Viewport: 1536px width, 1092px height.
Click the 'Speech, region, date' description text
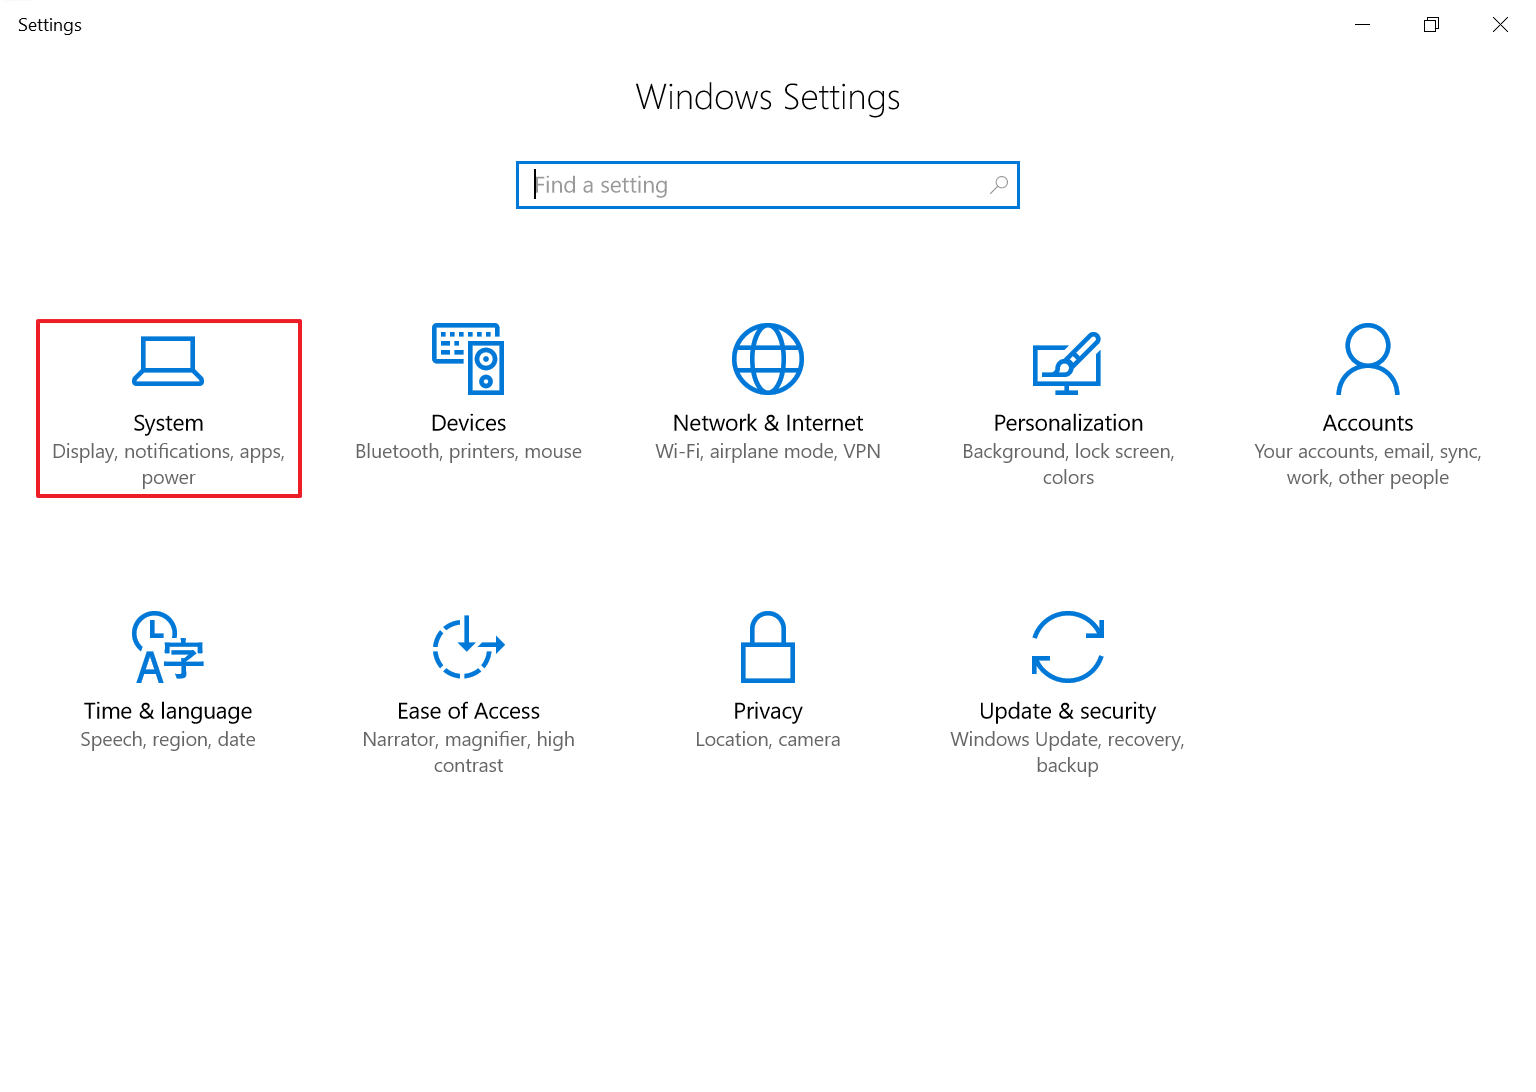[x=168, y=739]
